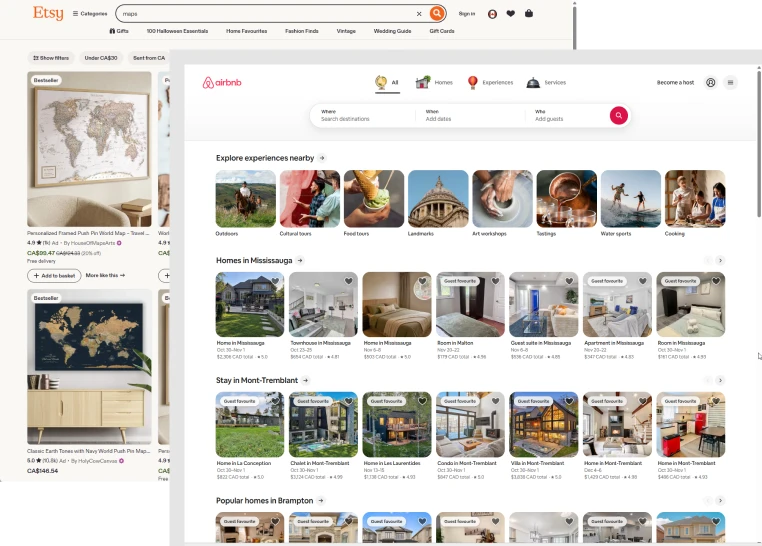
Task: Select the All tab on Airbnb
Action: (387, 83)
